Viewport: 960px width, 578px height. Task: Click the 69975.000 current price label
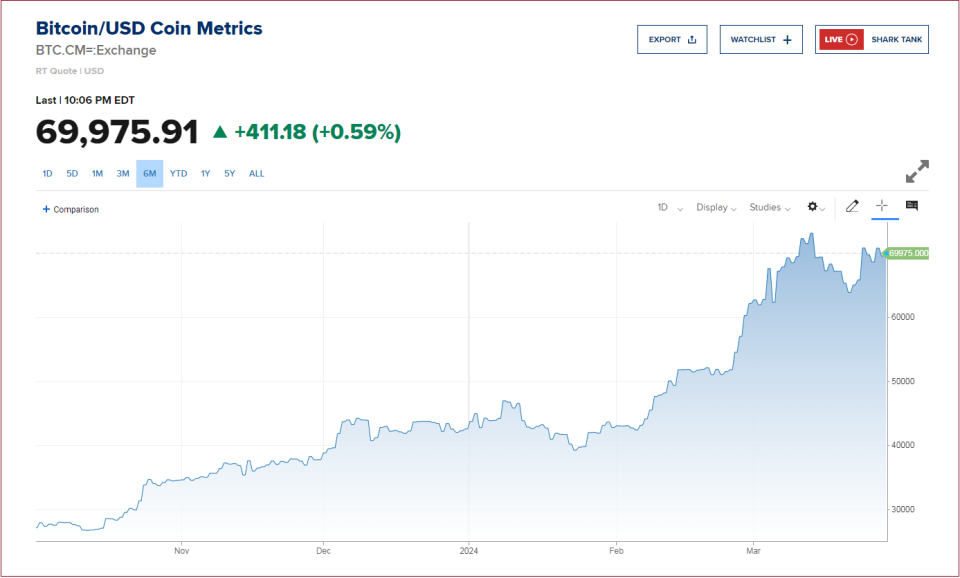908,253
